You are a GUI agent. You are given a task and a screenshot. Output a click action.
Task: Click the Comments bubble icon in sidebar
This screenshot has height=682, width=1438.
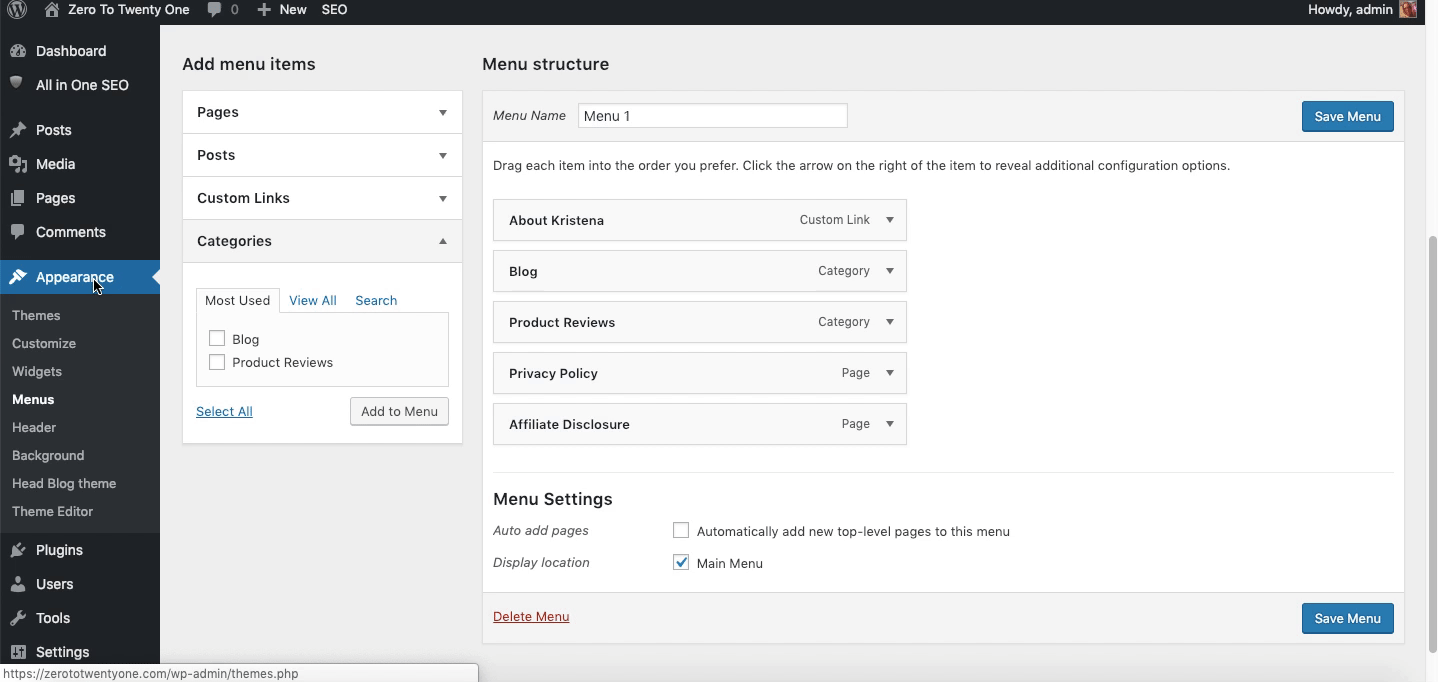point(18,231)
